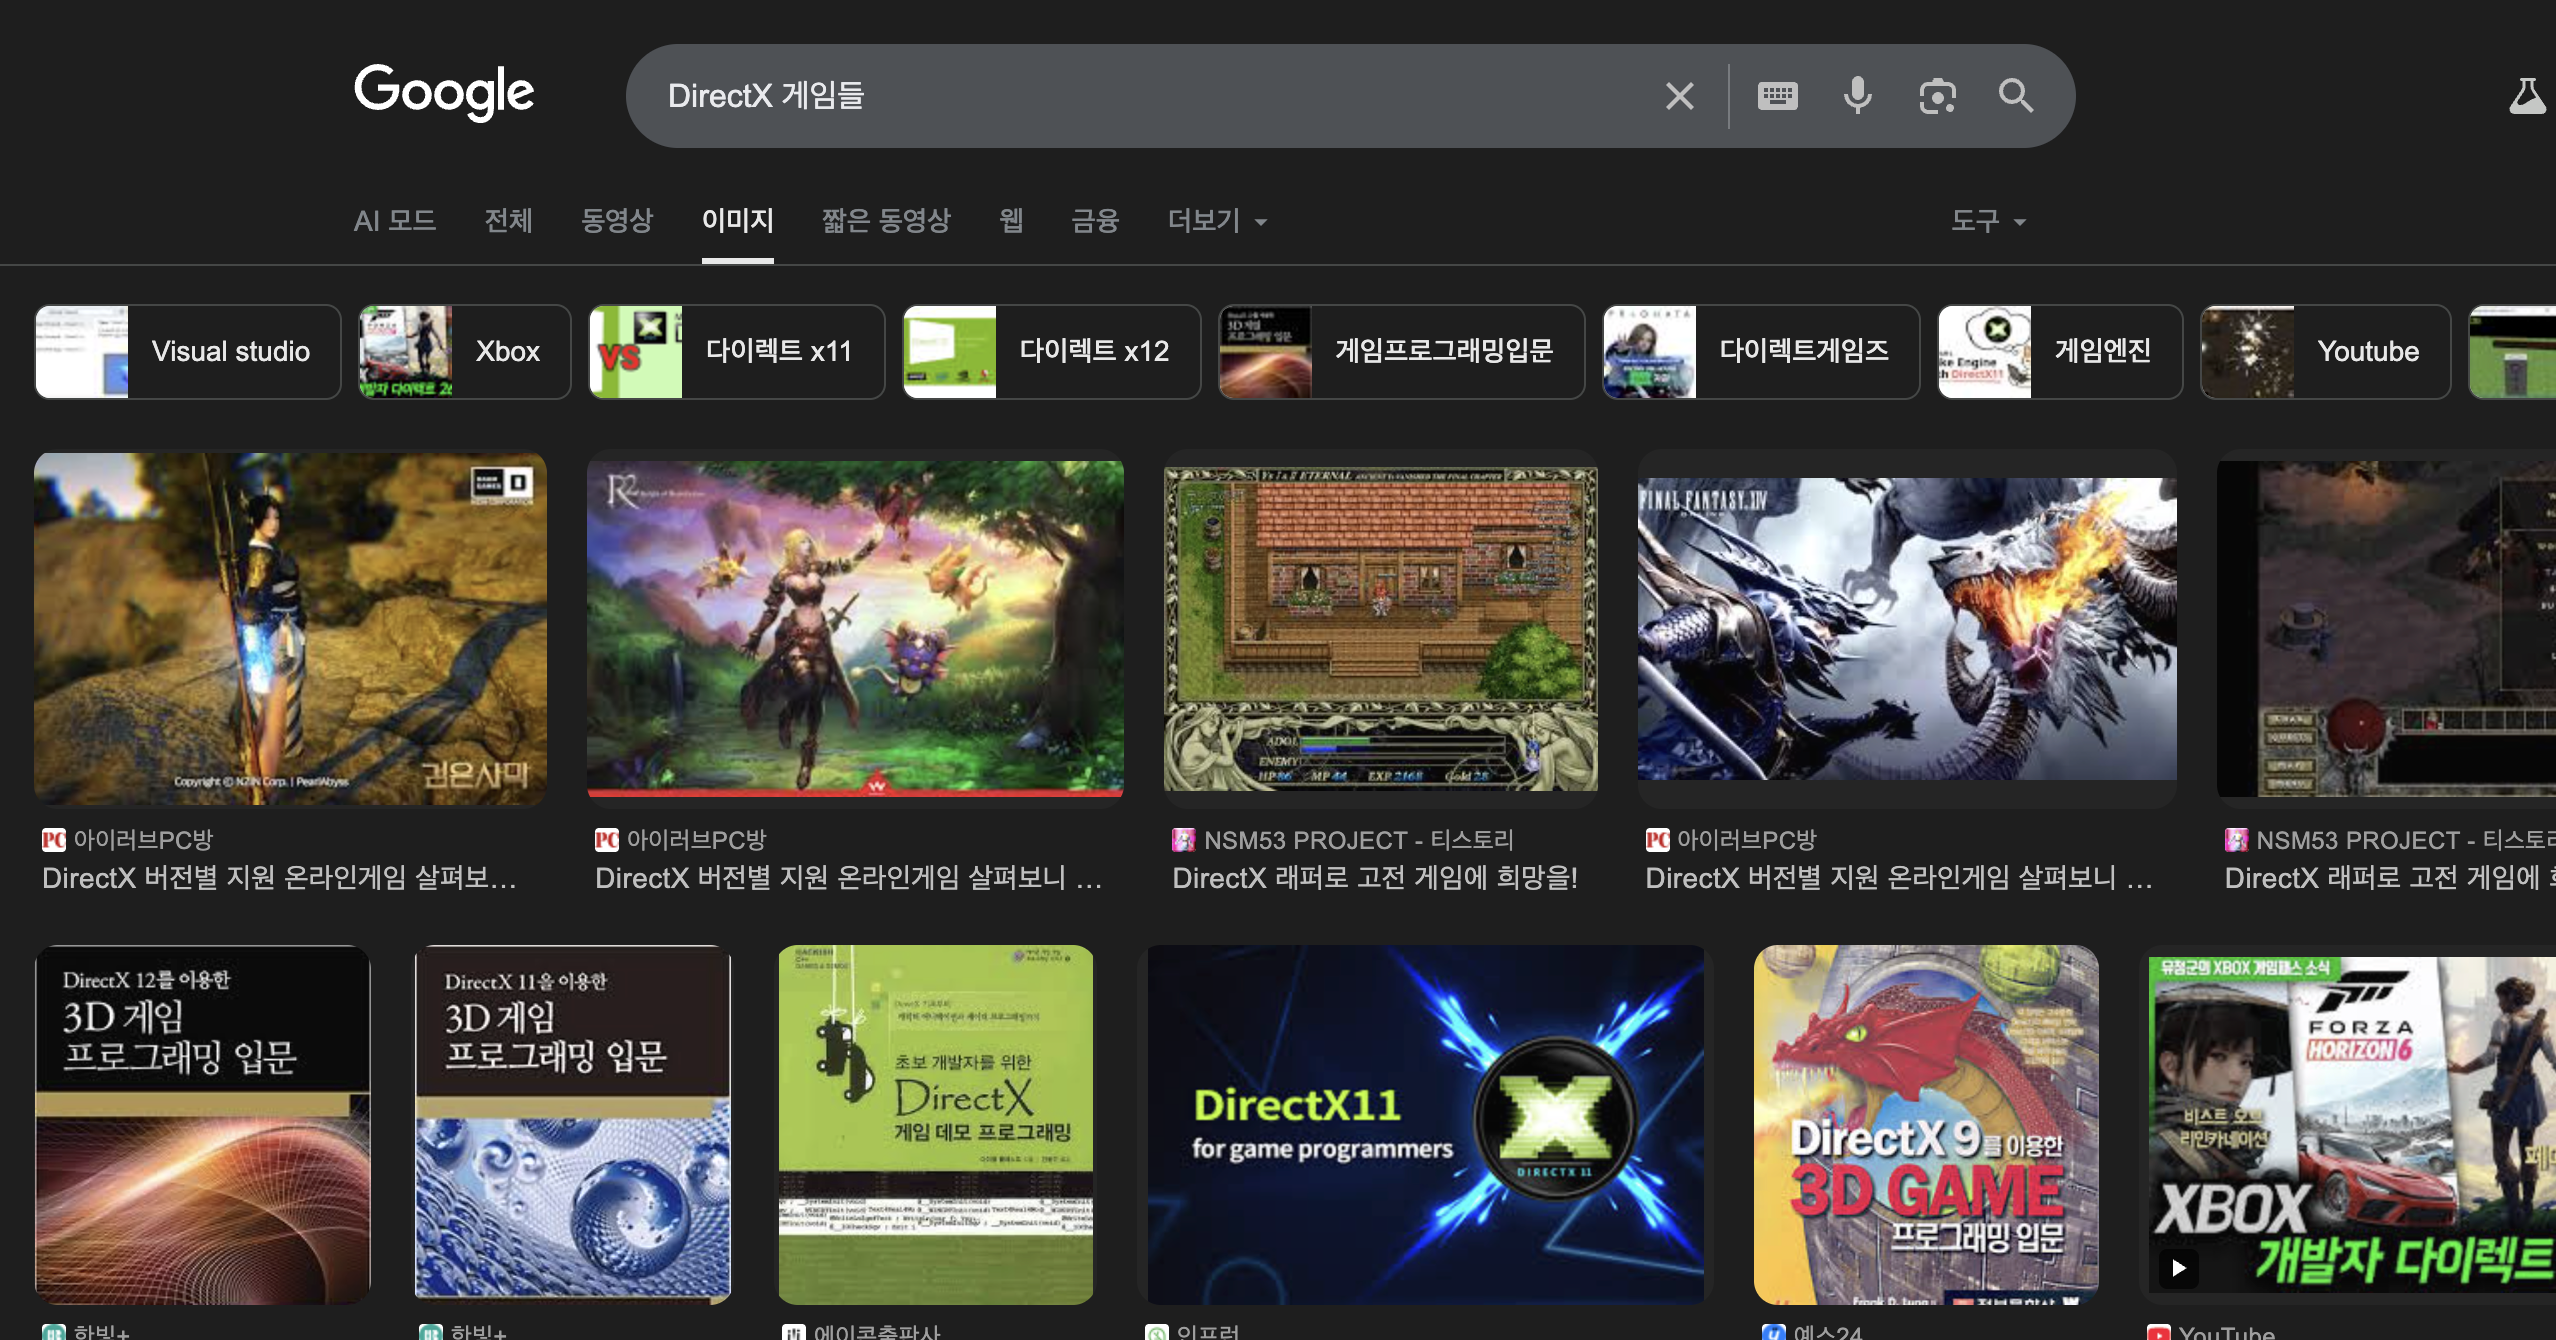The image size is (2556, 1340).
Task: Expand the 더보기 dropdown
Action: tap(1217, 220)
